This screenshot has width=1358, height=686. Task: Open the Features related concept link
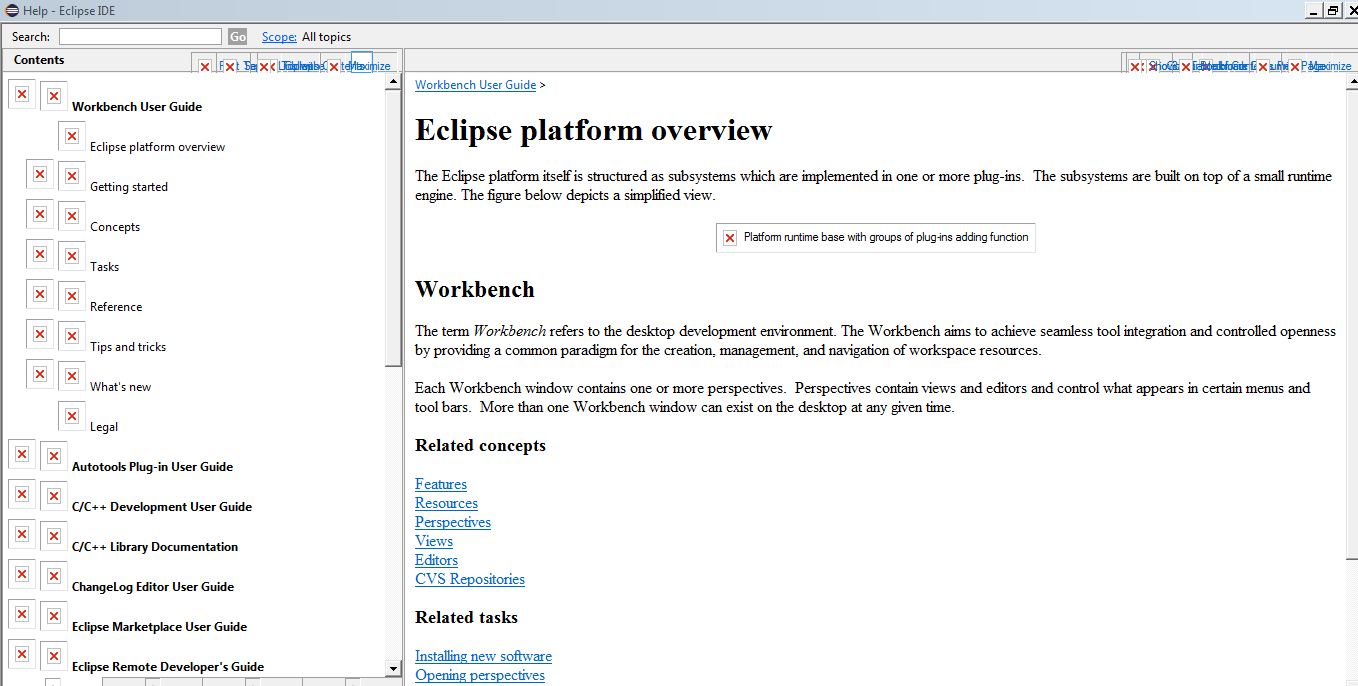(x=441, y=484)
